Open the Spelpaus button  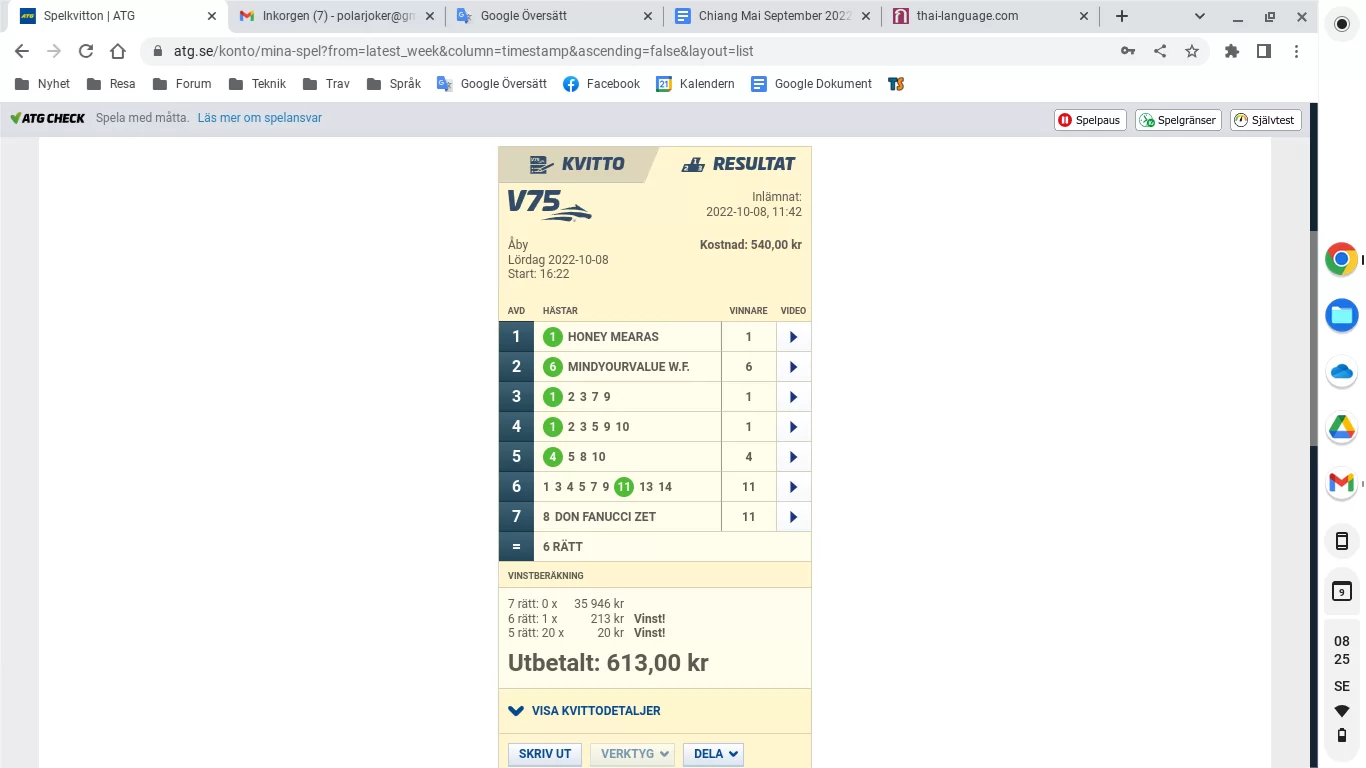tap(1090, 120)
